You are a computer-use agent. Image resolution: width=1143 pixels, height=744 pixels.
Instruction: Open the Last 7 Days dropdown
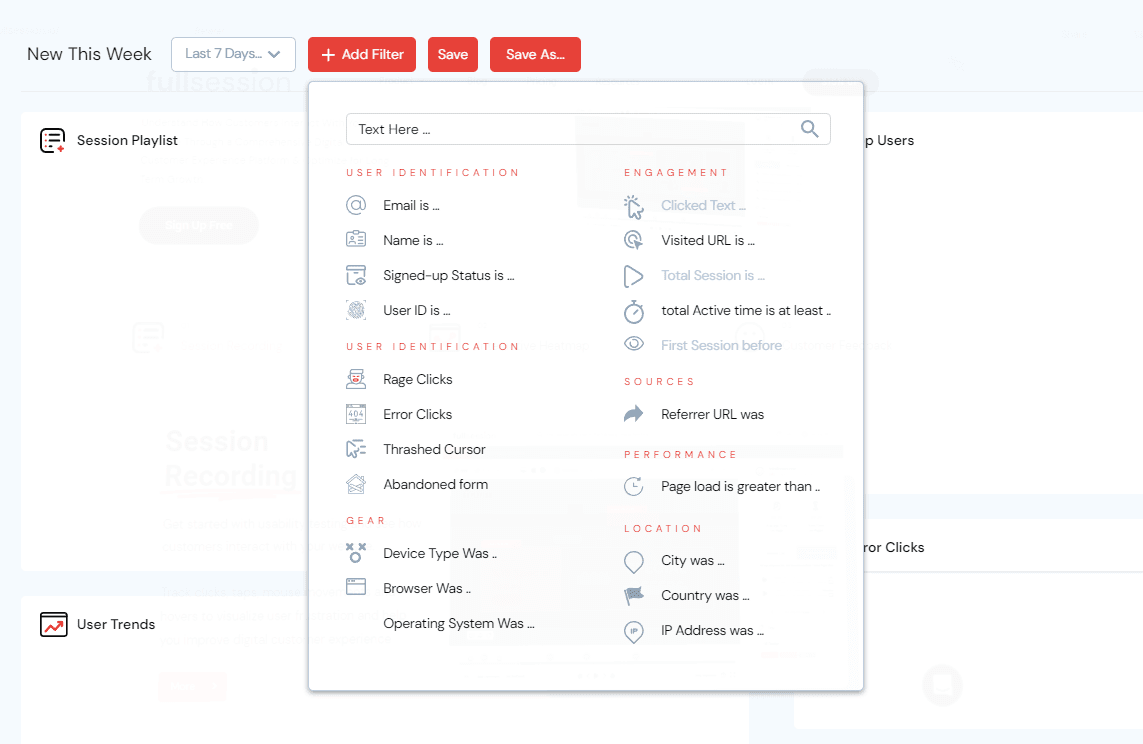[x=233, y=54]
